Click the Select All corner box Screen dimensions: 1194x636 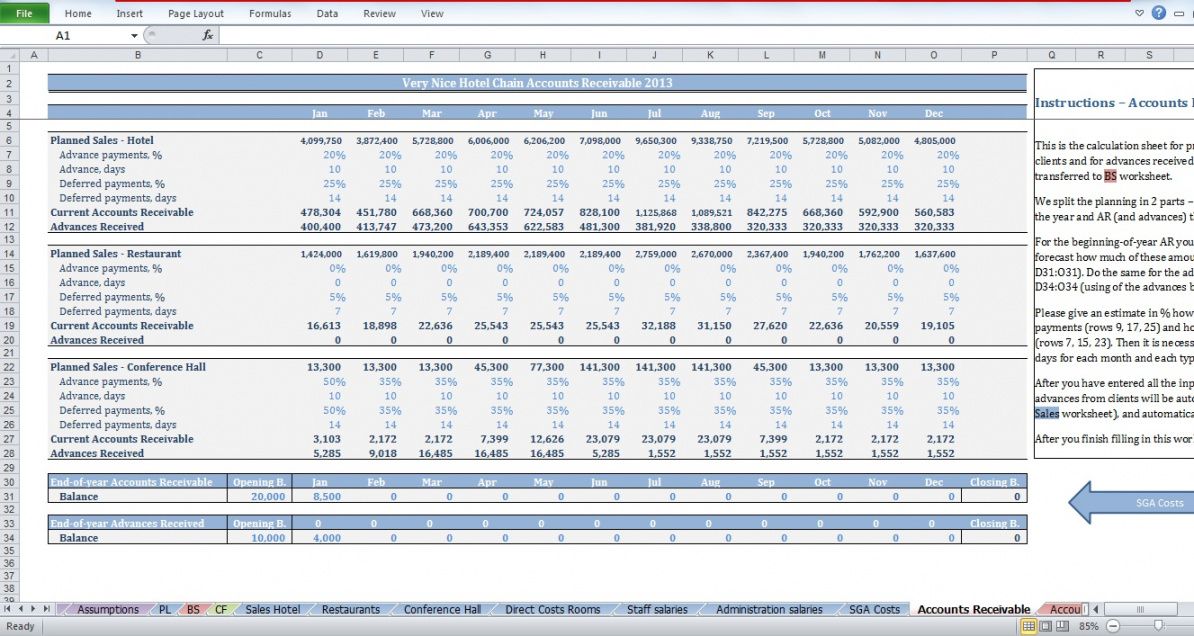[x=10, y=55]
